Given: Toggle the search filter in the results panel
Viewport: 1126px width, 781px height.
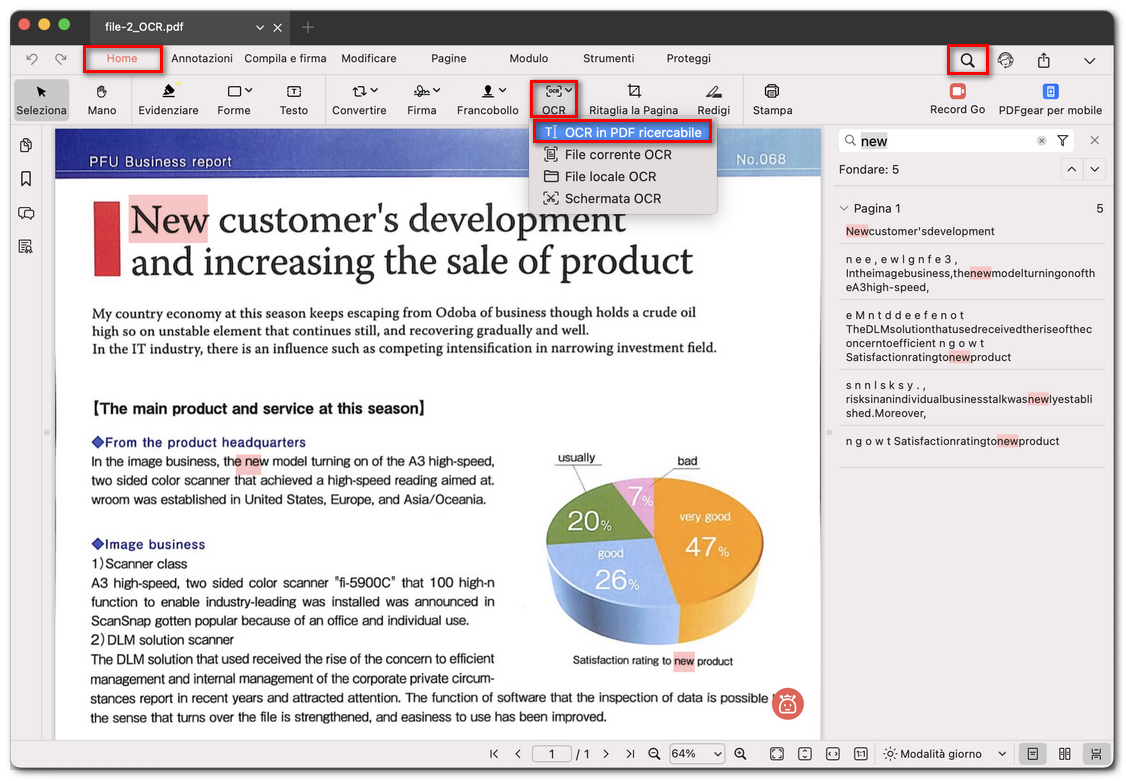Looking at the screenshot, I should tap(1063, 140).
